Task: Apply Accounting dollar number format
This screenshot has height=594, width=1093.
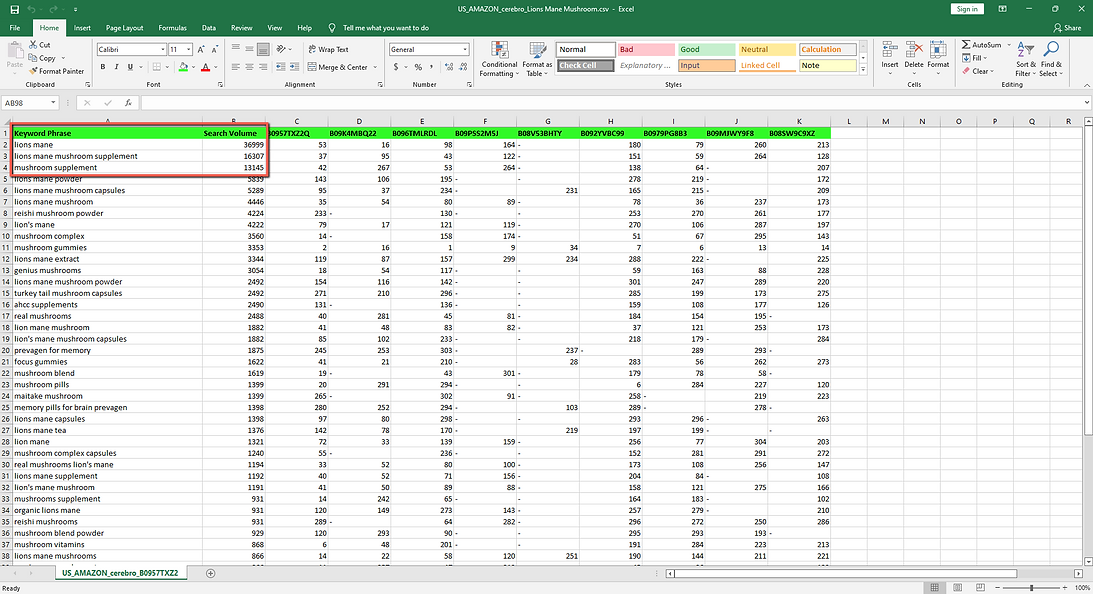Action: (x=396, y=67)
